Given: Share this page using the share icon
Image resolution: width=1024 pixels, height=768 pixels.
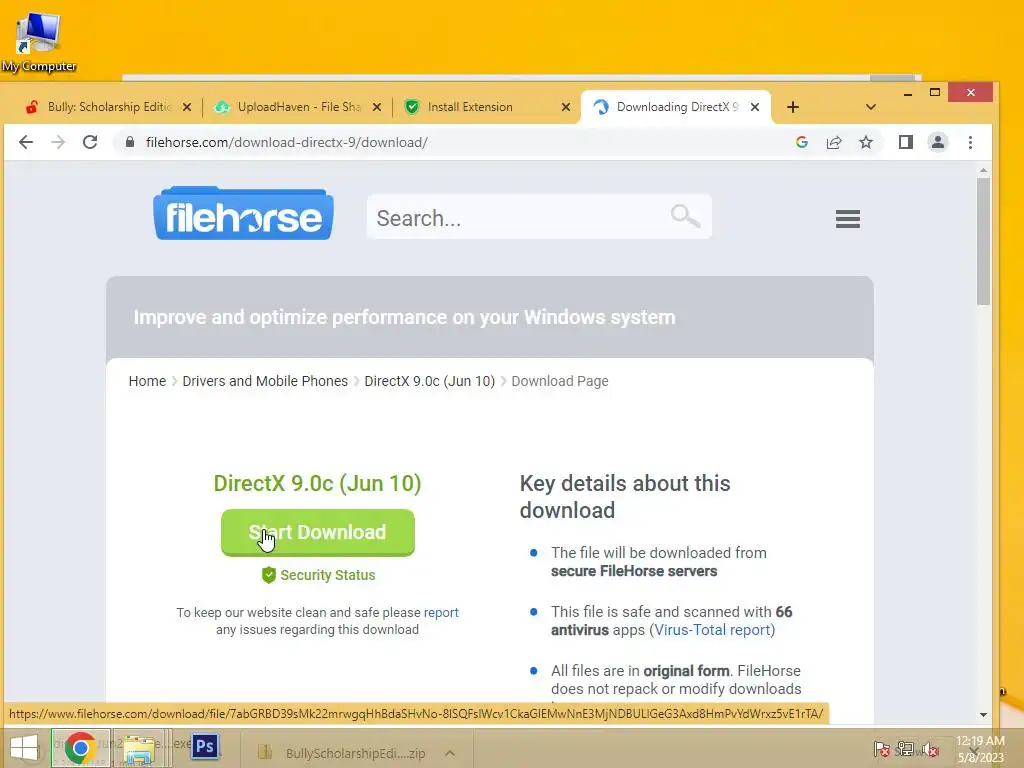Looking at the screenshot, I should tap(834, 142).
